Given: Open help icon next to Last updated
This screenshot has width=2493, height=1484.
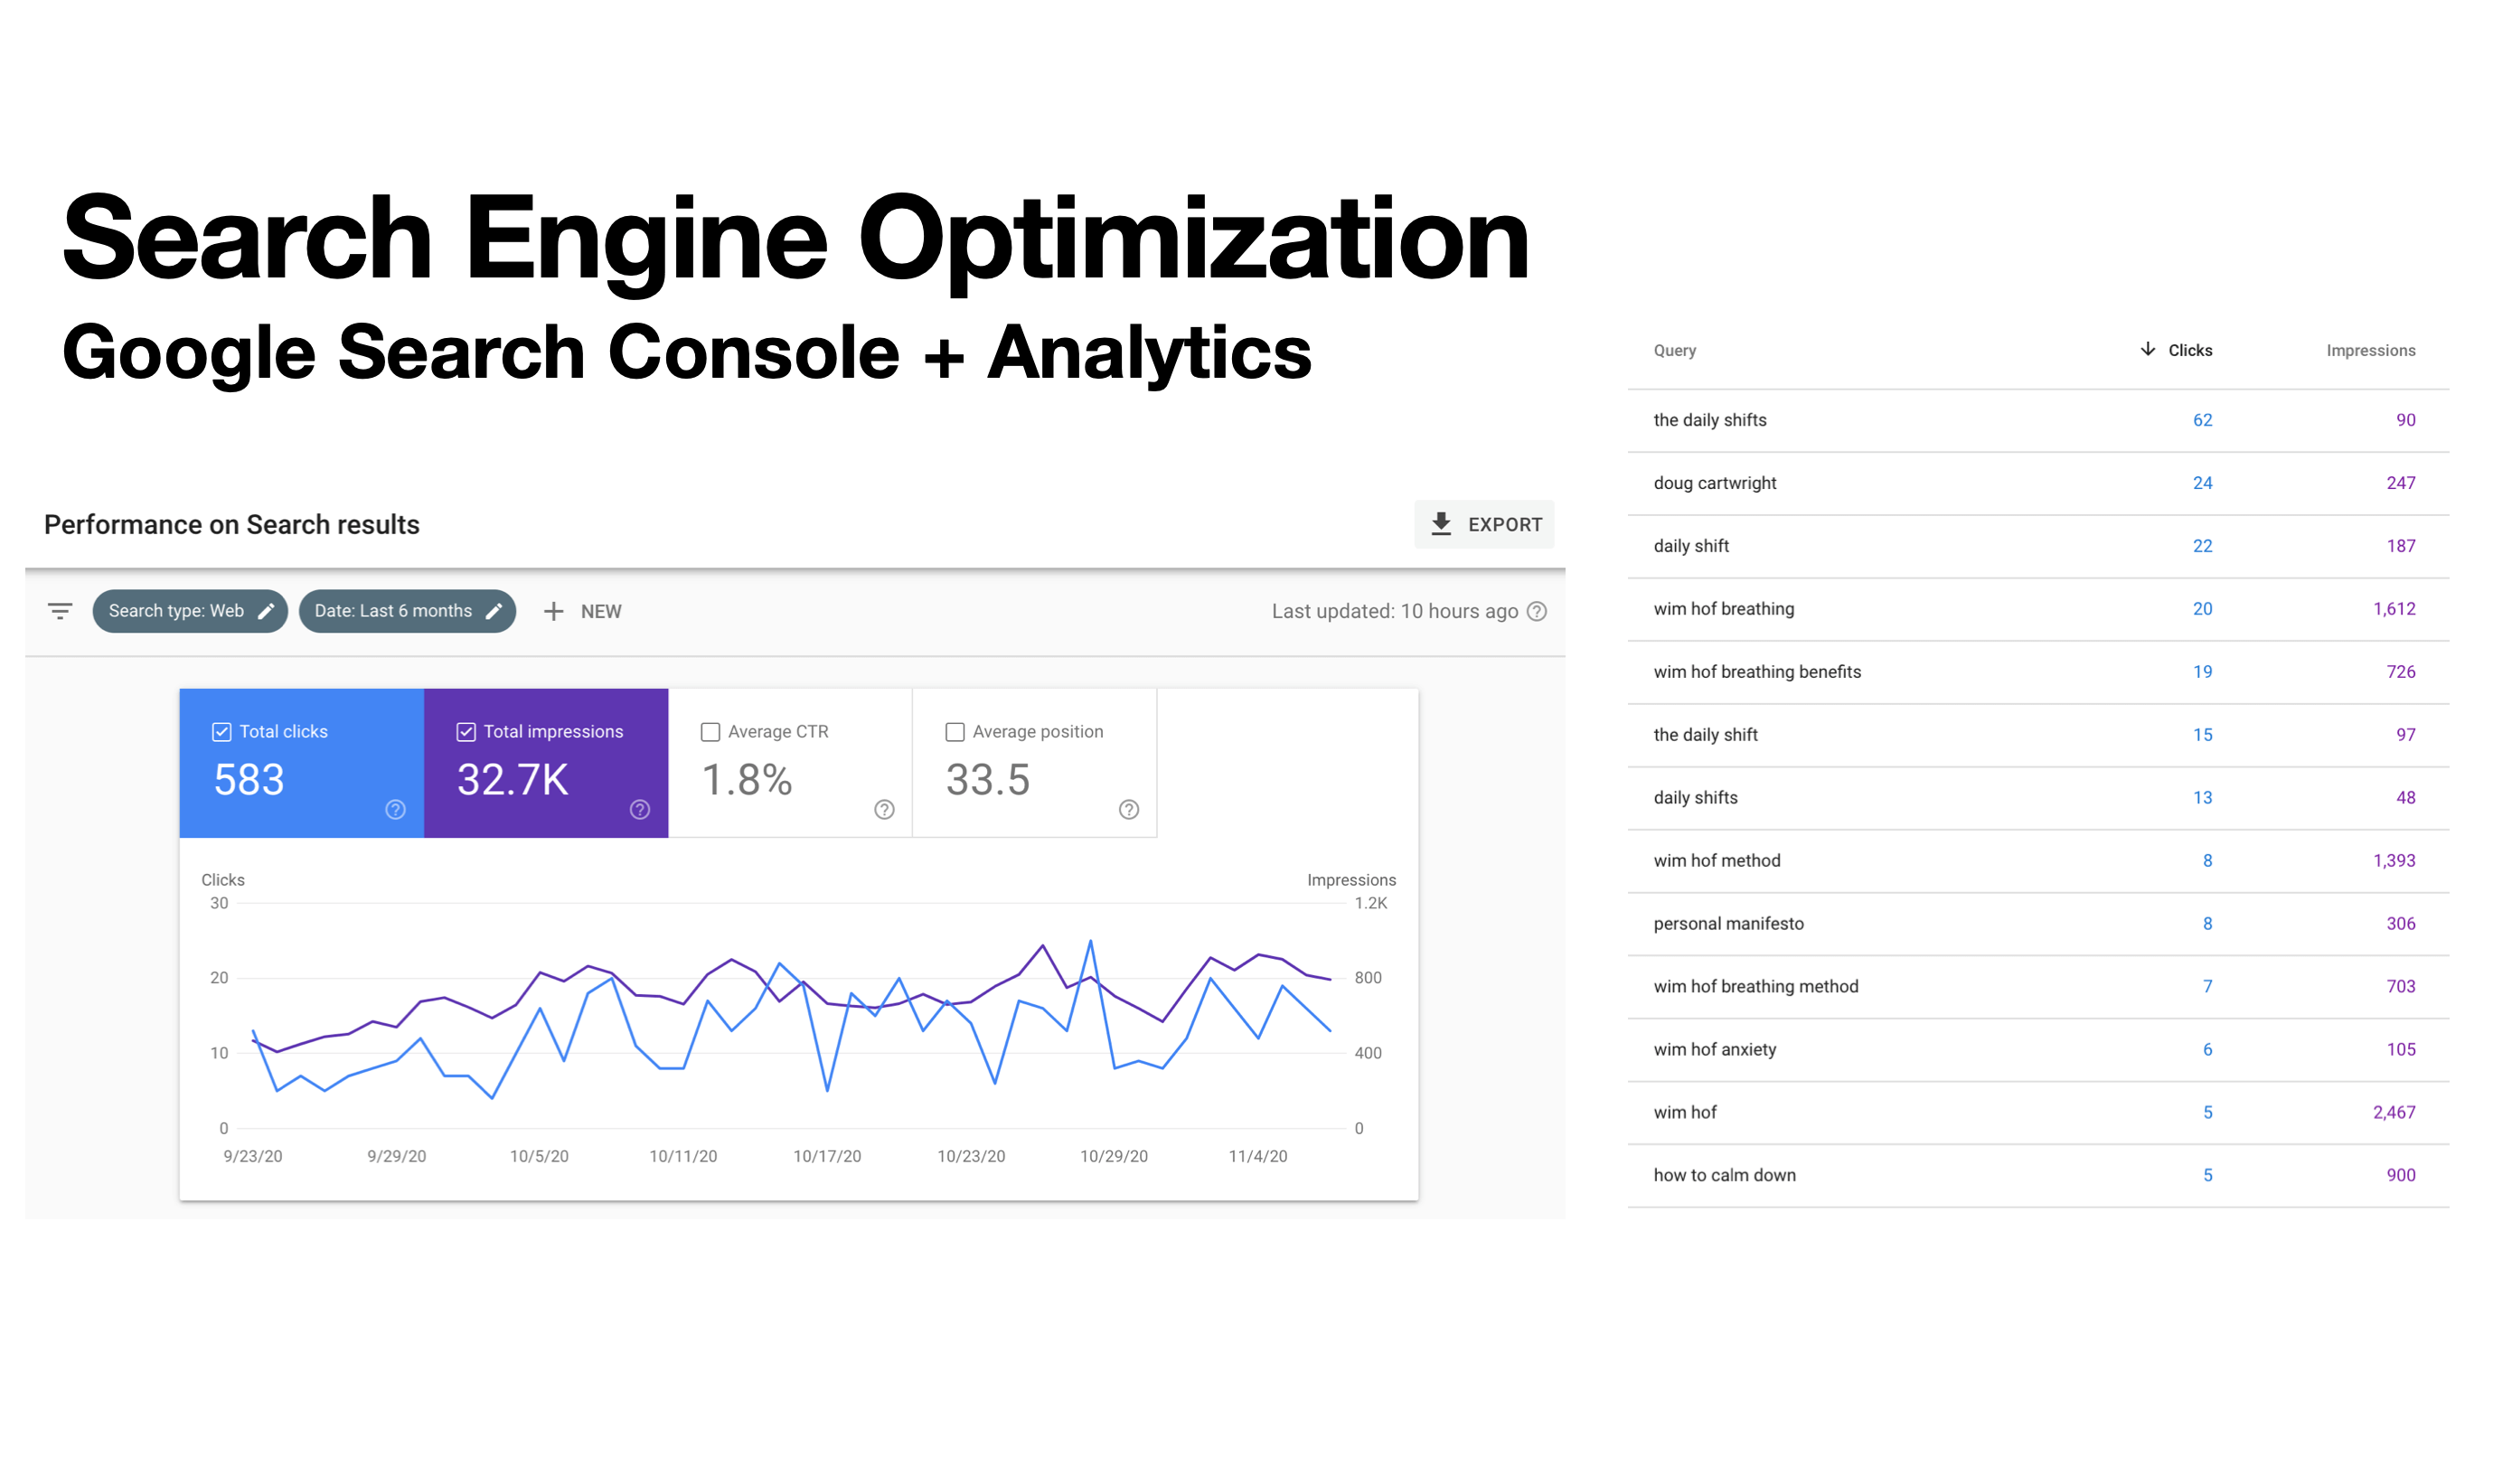Looking at the screenshot, I should click(x=1537, y=611).
